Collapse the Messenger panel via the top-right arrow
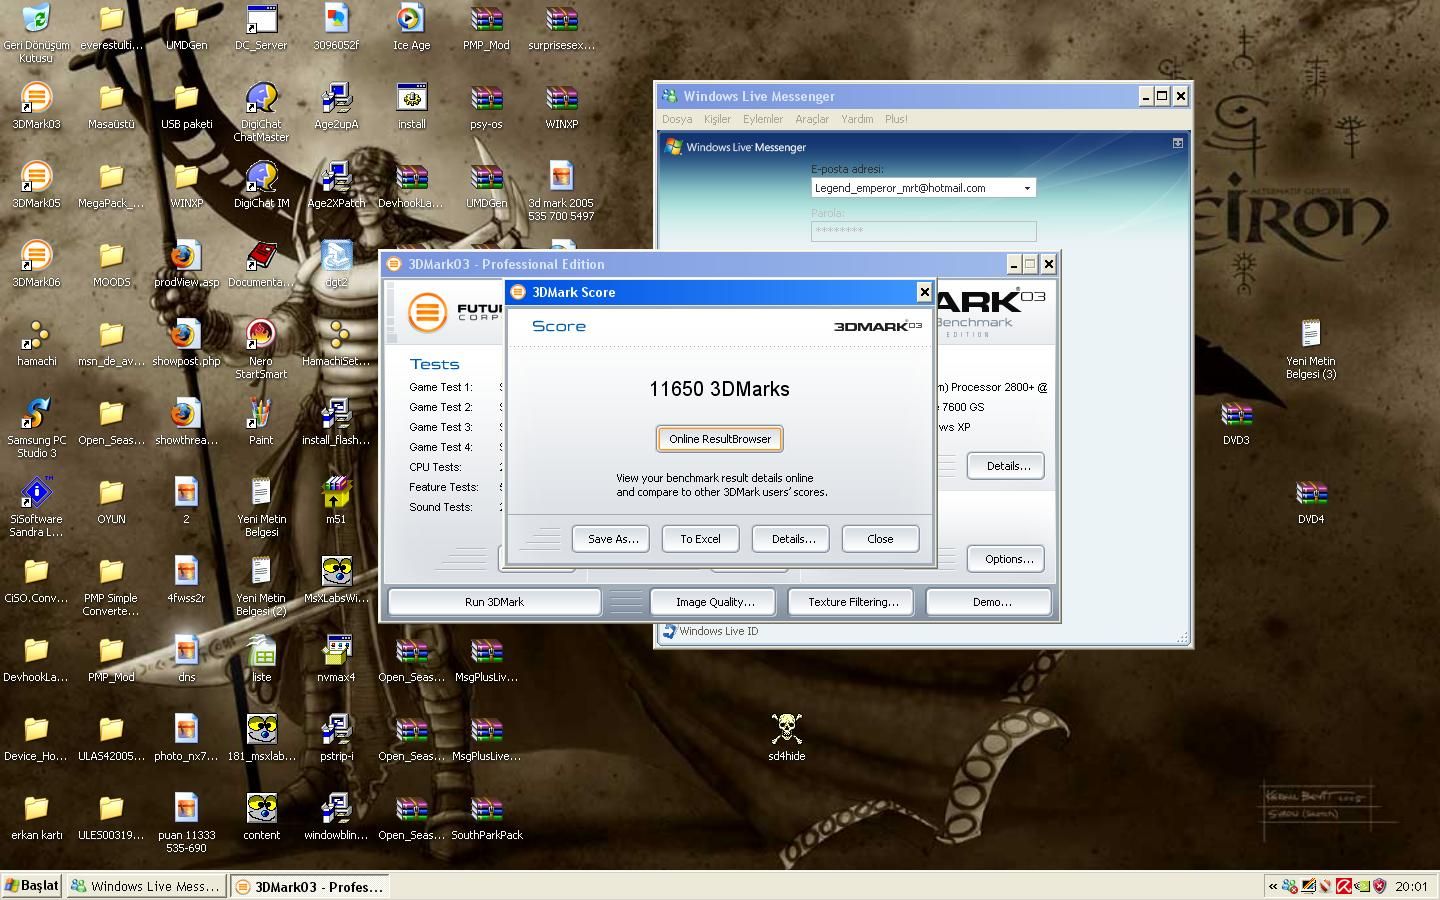Viewport: 1440px width, 900px height. 1178,143
